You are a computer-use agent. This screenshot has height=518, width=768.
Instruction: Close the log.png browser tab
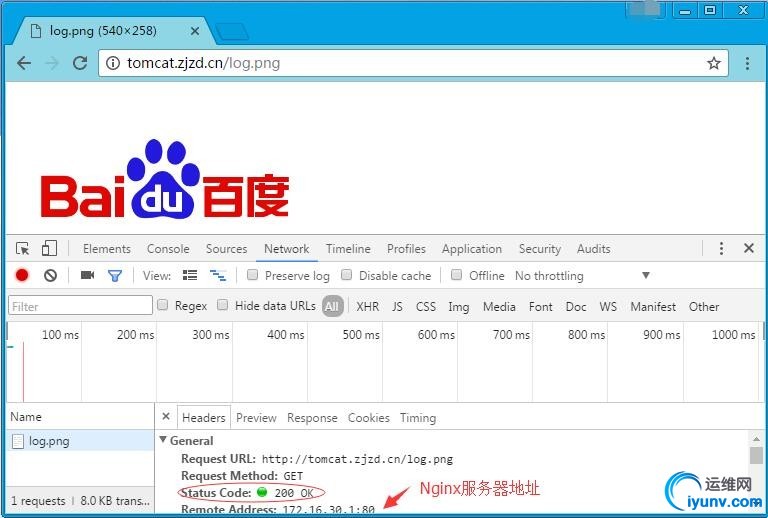point(194,31)
